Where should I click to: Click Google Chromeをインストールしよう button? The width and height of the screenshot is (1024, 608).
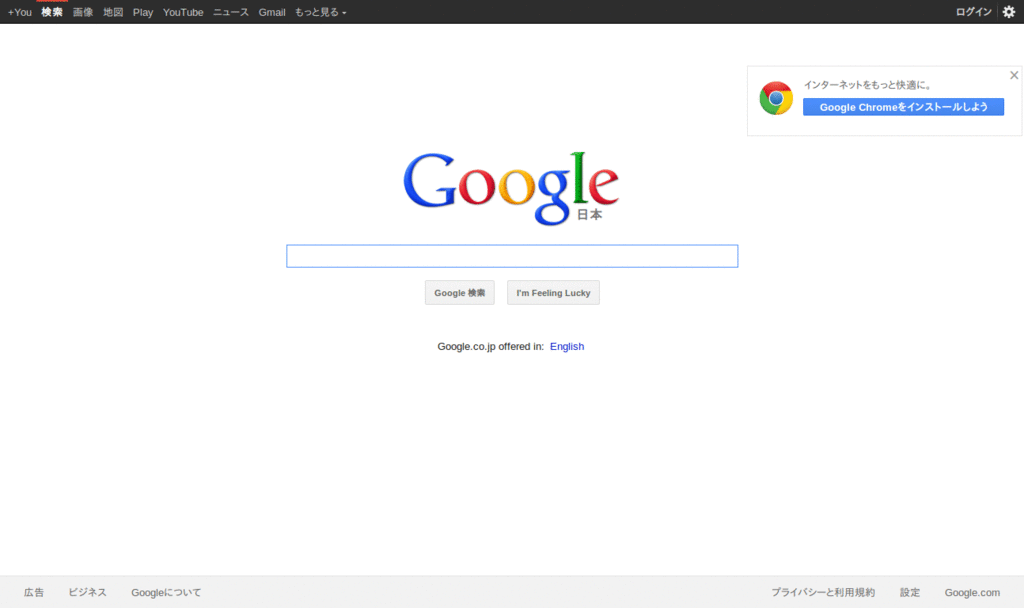point(903,107)
